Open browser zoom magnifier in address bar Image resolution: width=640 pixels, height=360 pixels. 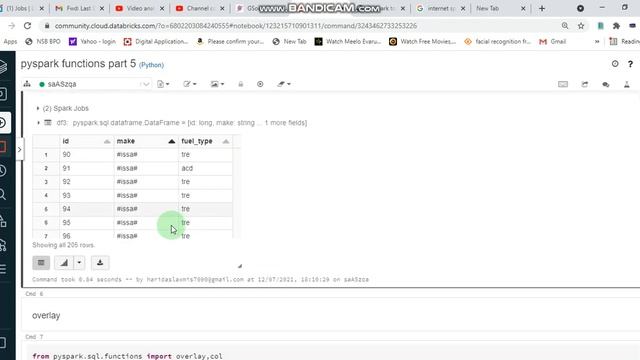point(565,26)
